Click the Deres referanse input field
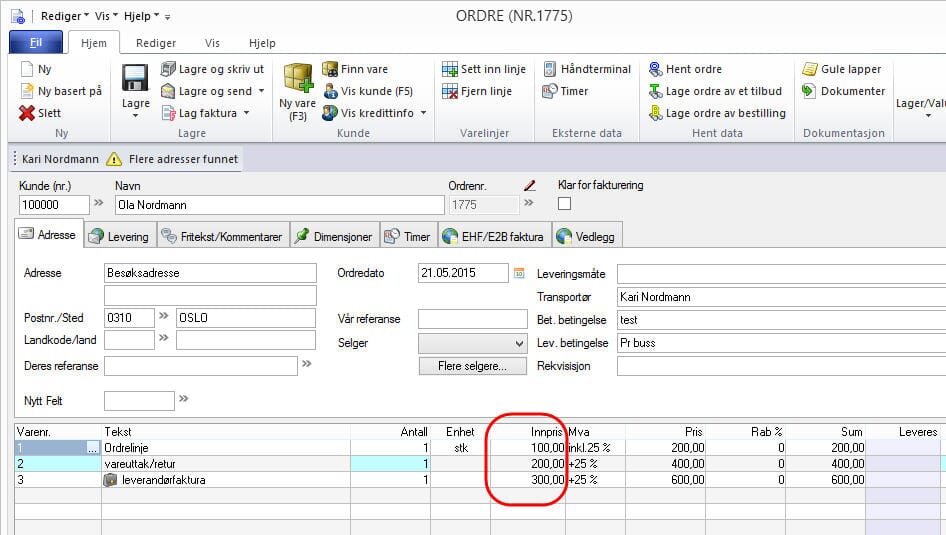This screenshot has height=535, width=946. click(x=200, y=366)
